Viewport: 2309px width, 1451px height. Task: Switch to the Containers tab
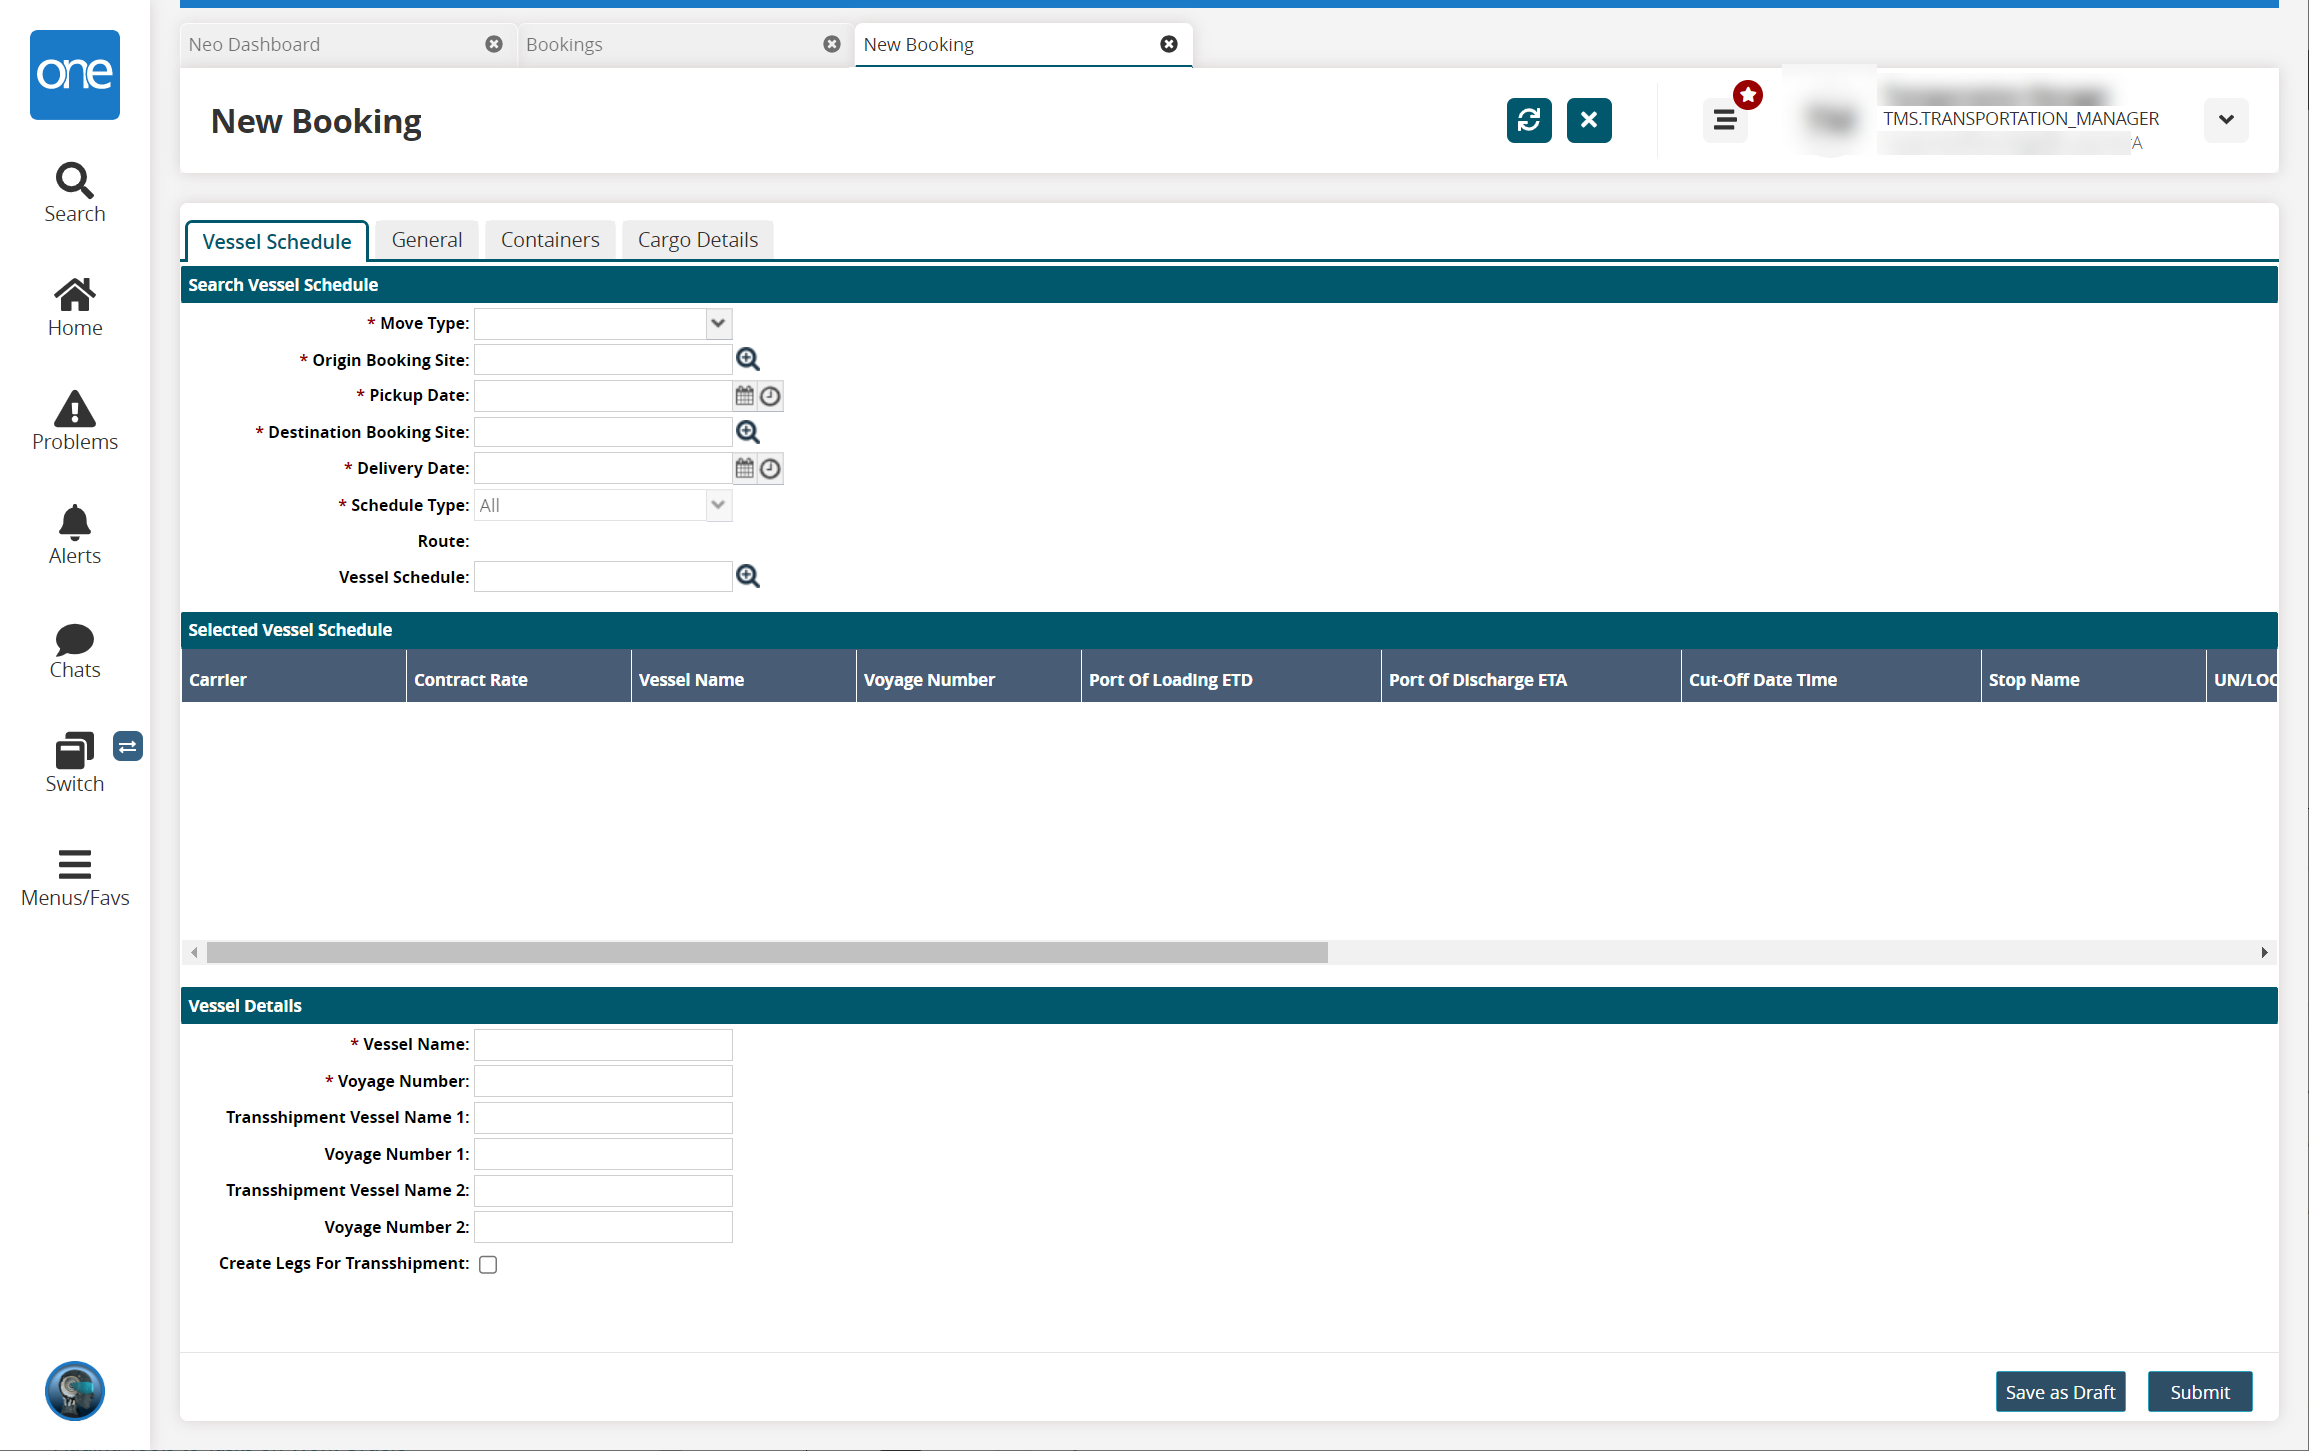tap(550, 240)
